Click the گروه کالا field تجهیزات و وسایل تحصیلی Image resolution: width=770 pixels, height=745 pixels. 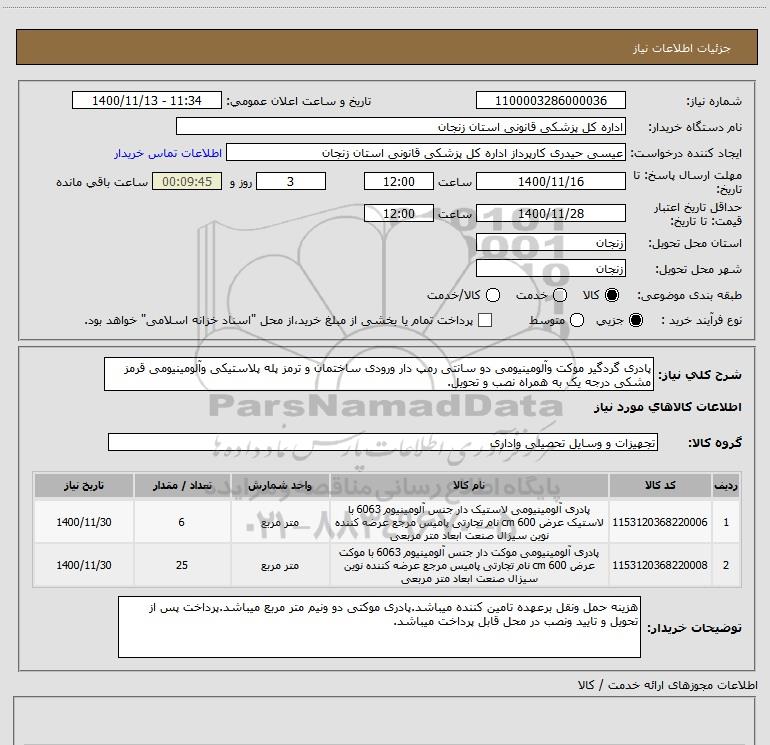pyautogui.click(x=383, y=442)
